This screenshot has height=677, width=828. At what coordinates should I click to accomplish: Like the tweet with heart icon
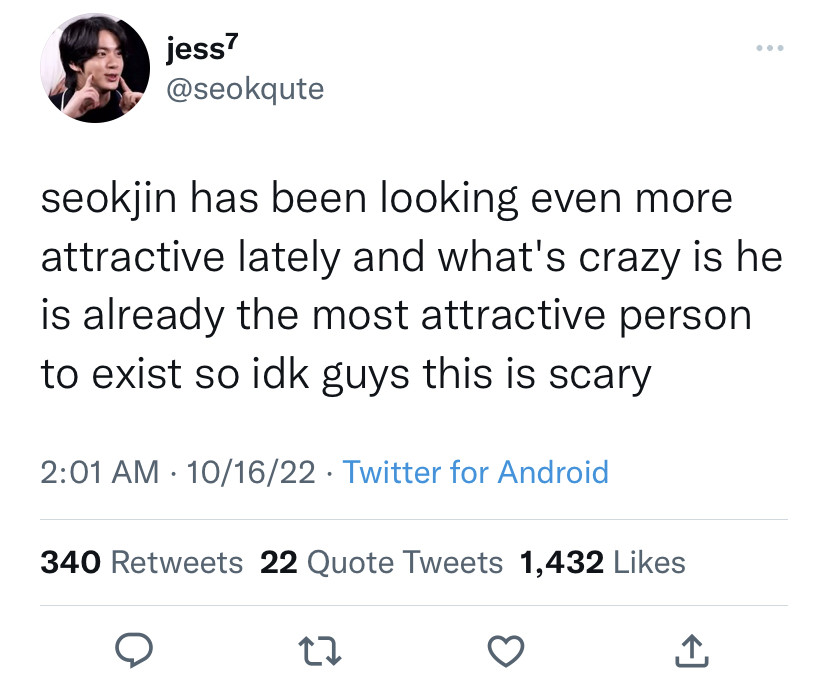tap(506, 651)
